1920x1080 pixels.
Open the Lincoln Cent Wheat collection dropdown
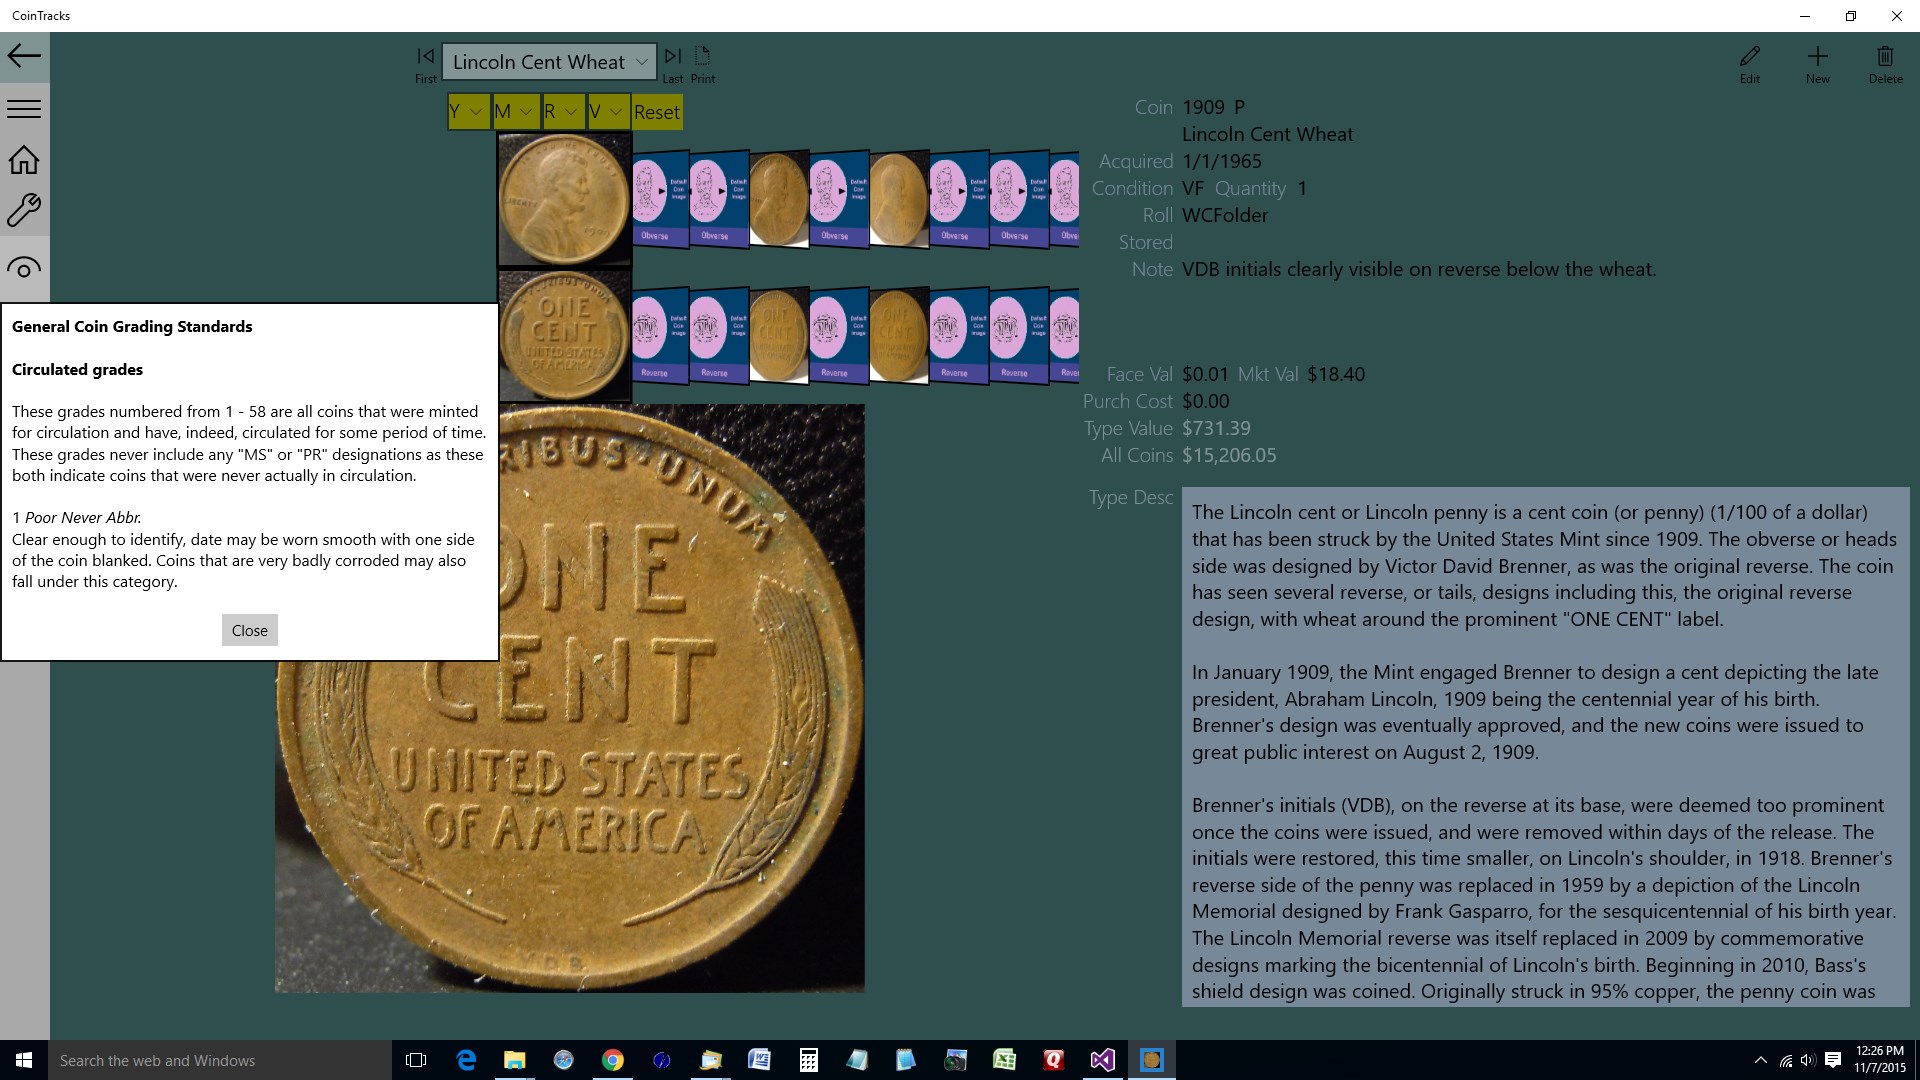pyautogui.click(x=548, y=61)
